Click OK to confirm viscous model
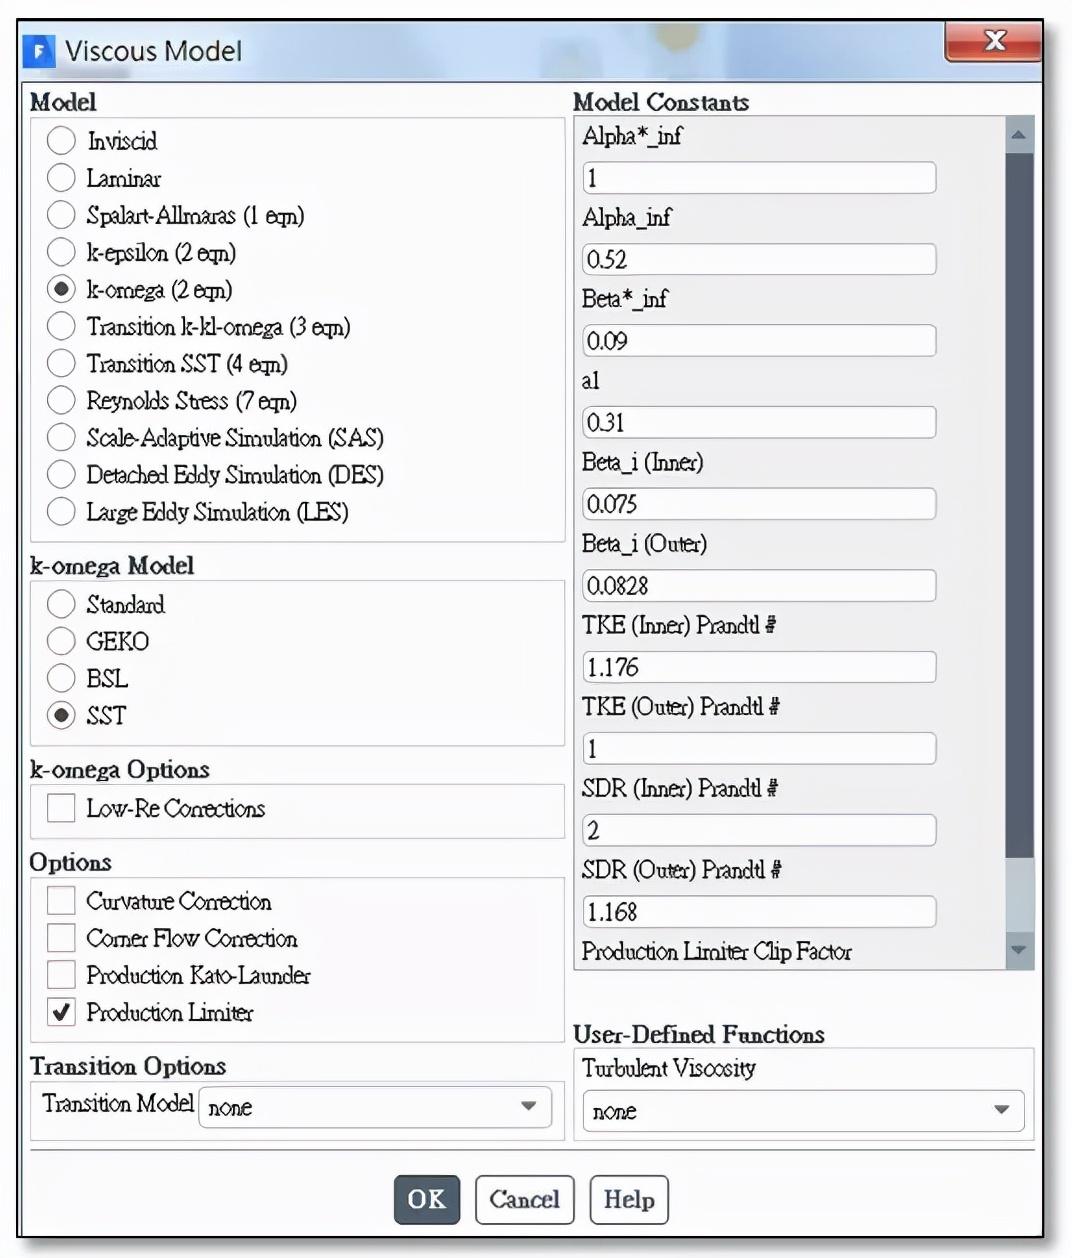The width and height of the screenshot is (1072, 1258). (x=427, y=1199)
